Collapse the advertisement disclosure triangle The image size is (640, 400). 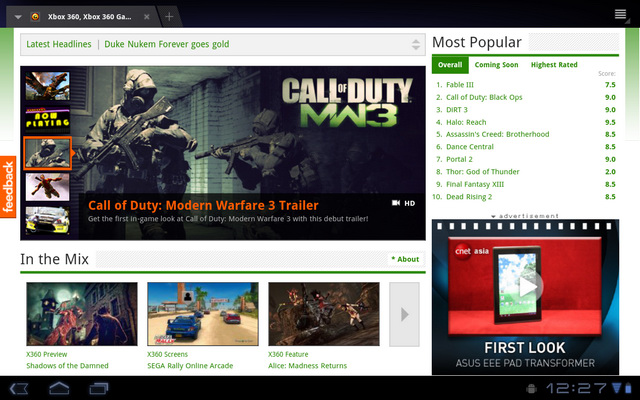pyautogui.click(x=493, y=216)
